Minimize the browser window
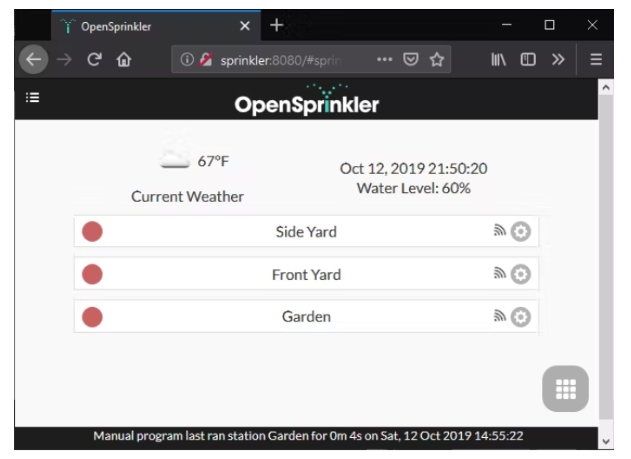This screenshot has width=631, height=459. tap(507, 25)
